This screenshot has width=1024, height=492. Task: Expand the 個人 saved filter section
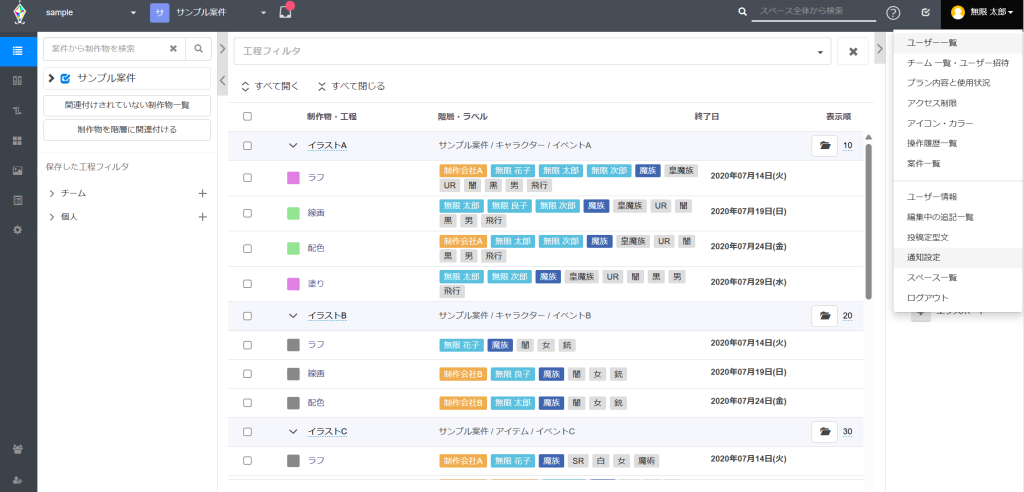tap(51, 216)
